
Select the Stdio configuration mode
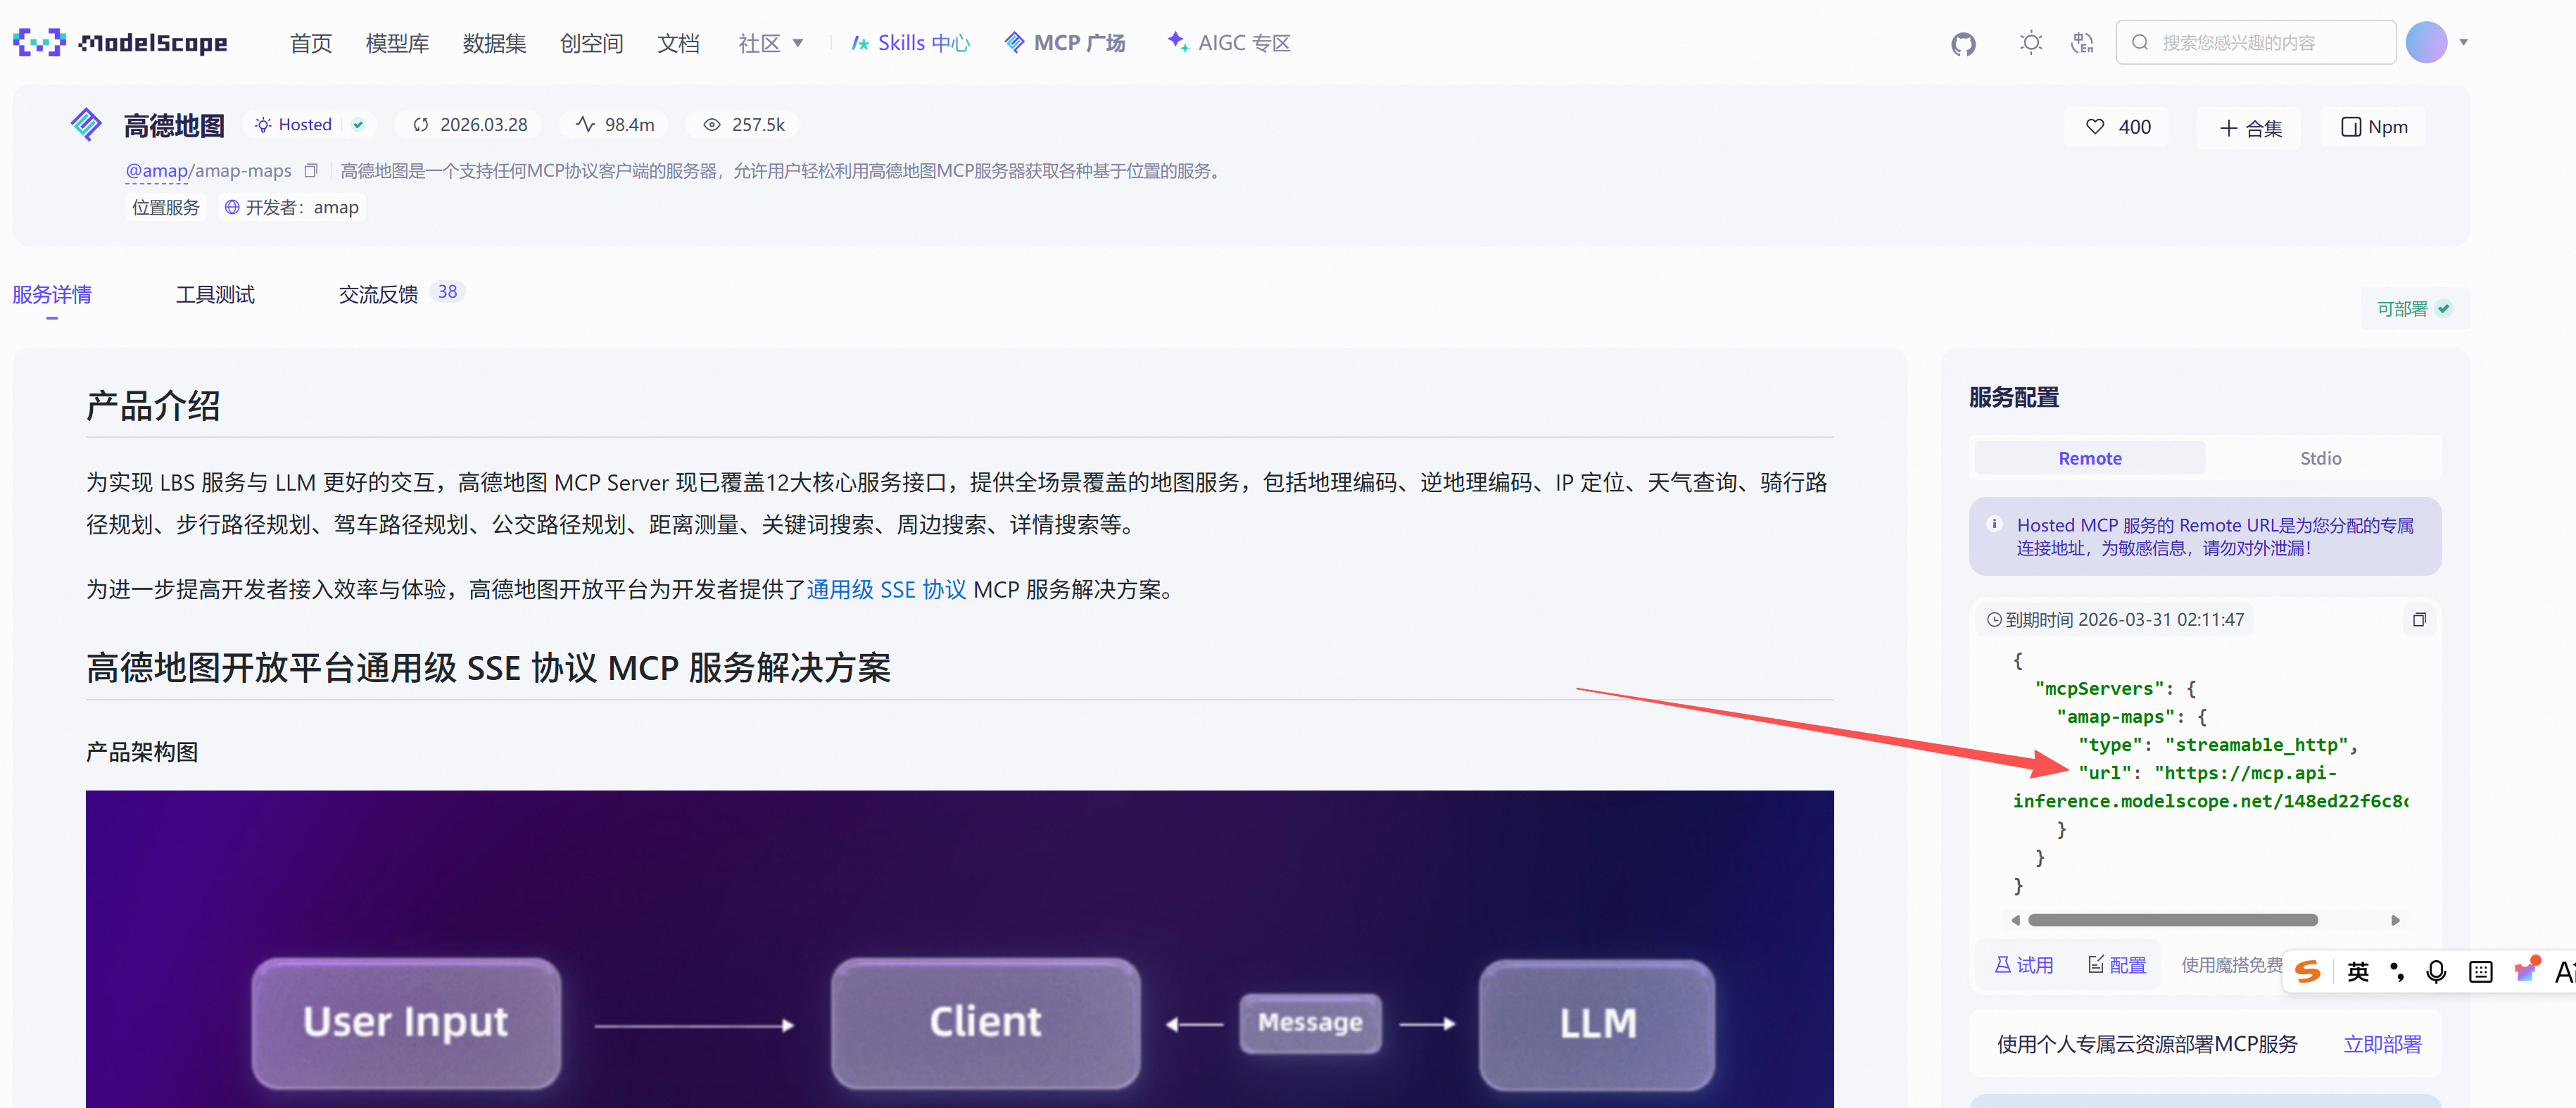[2320, 458]
